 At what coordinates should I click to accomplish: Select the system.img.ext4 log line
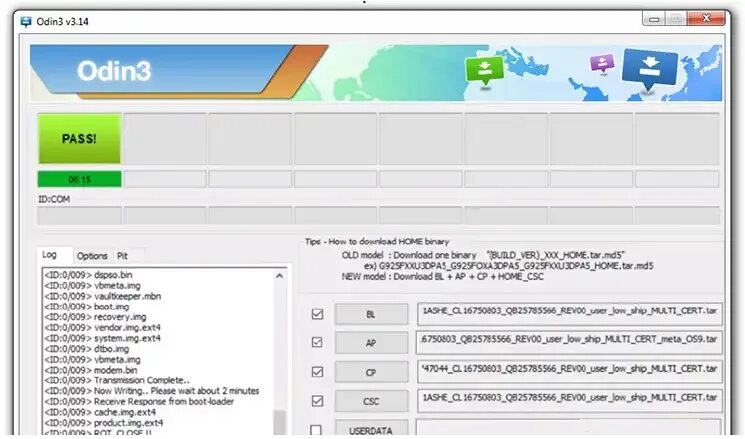coord(103,338)
